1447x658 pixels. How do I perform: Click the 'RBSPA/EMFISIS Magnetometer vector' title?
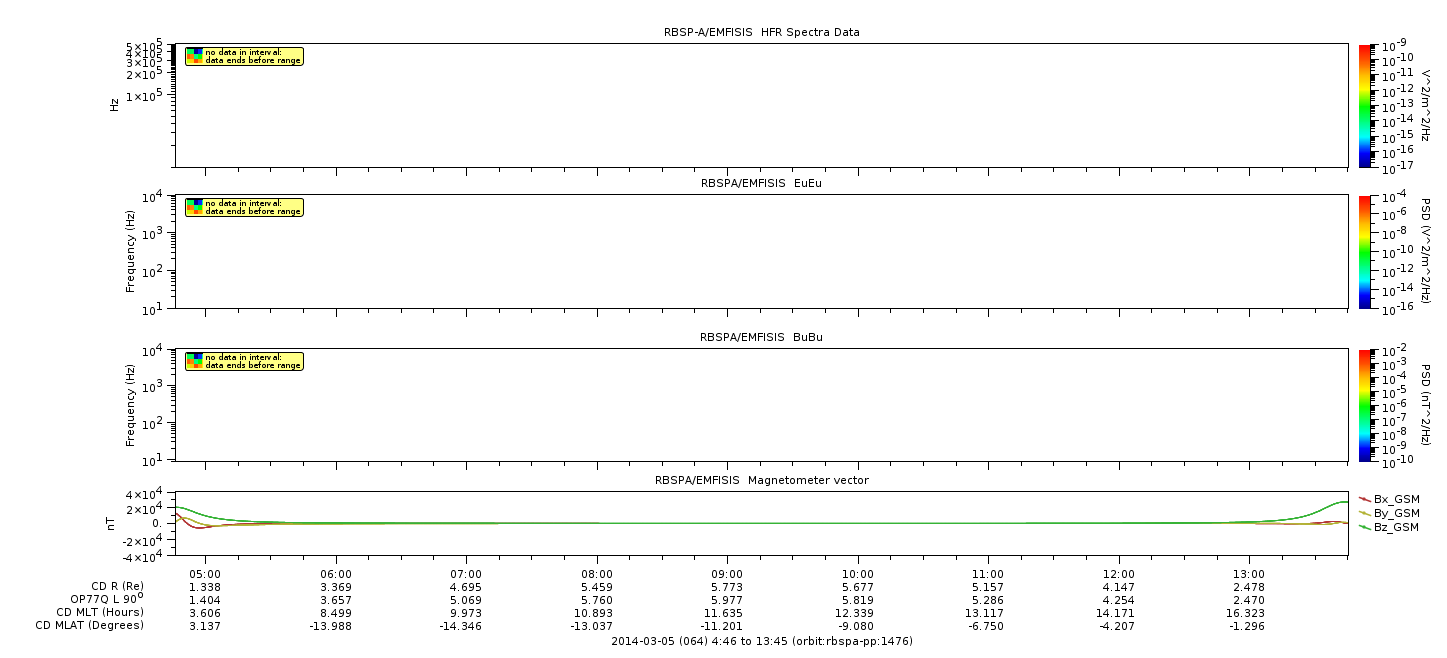click(761, 480)
